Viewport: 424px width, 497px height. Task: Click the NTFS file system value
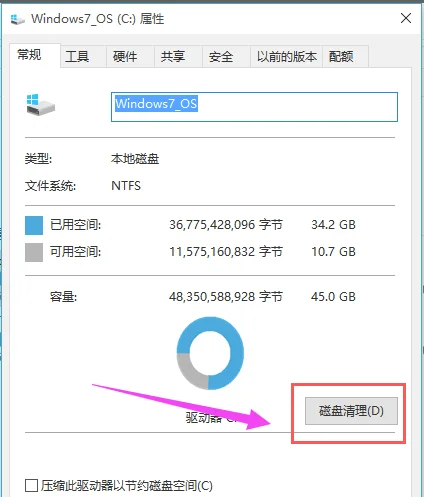pos(126,186)
